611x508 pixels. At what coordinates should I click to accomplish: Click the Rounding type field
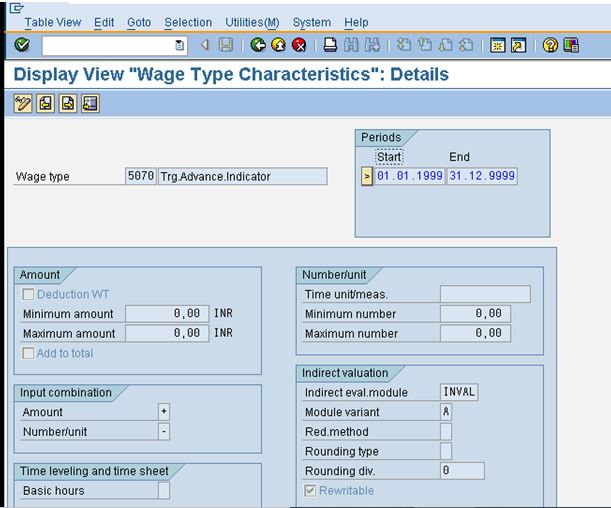point(446,451)
